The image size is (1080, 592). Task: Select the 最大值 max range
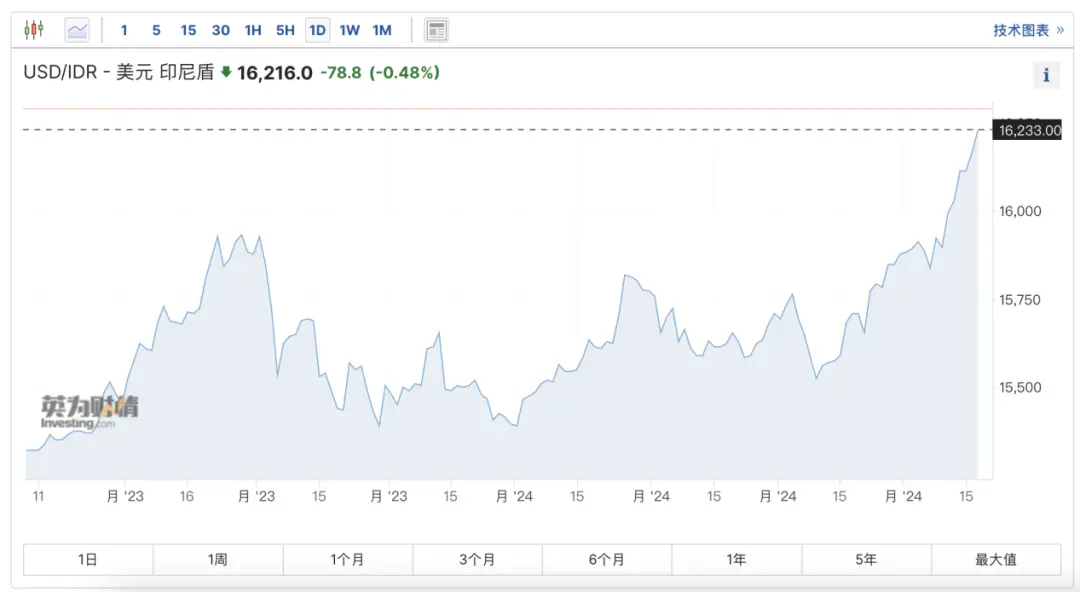(996, 560)
